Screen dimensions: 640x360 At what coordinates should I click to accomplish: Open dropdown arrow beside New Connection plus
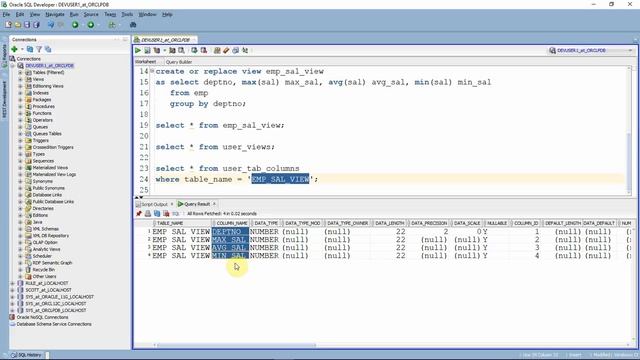click(x=22, y=49)
